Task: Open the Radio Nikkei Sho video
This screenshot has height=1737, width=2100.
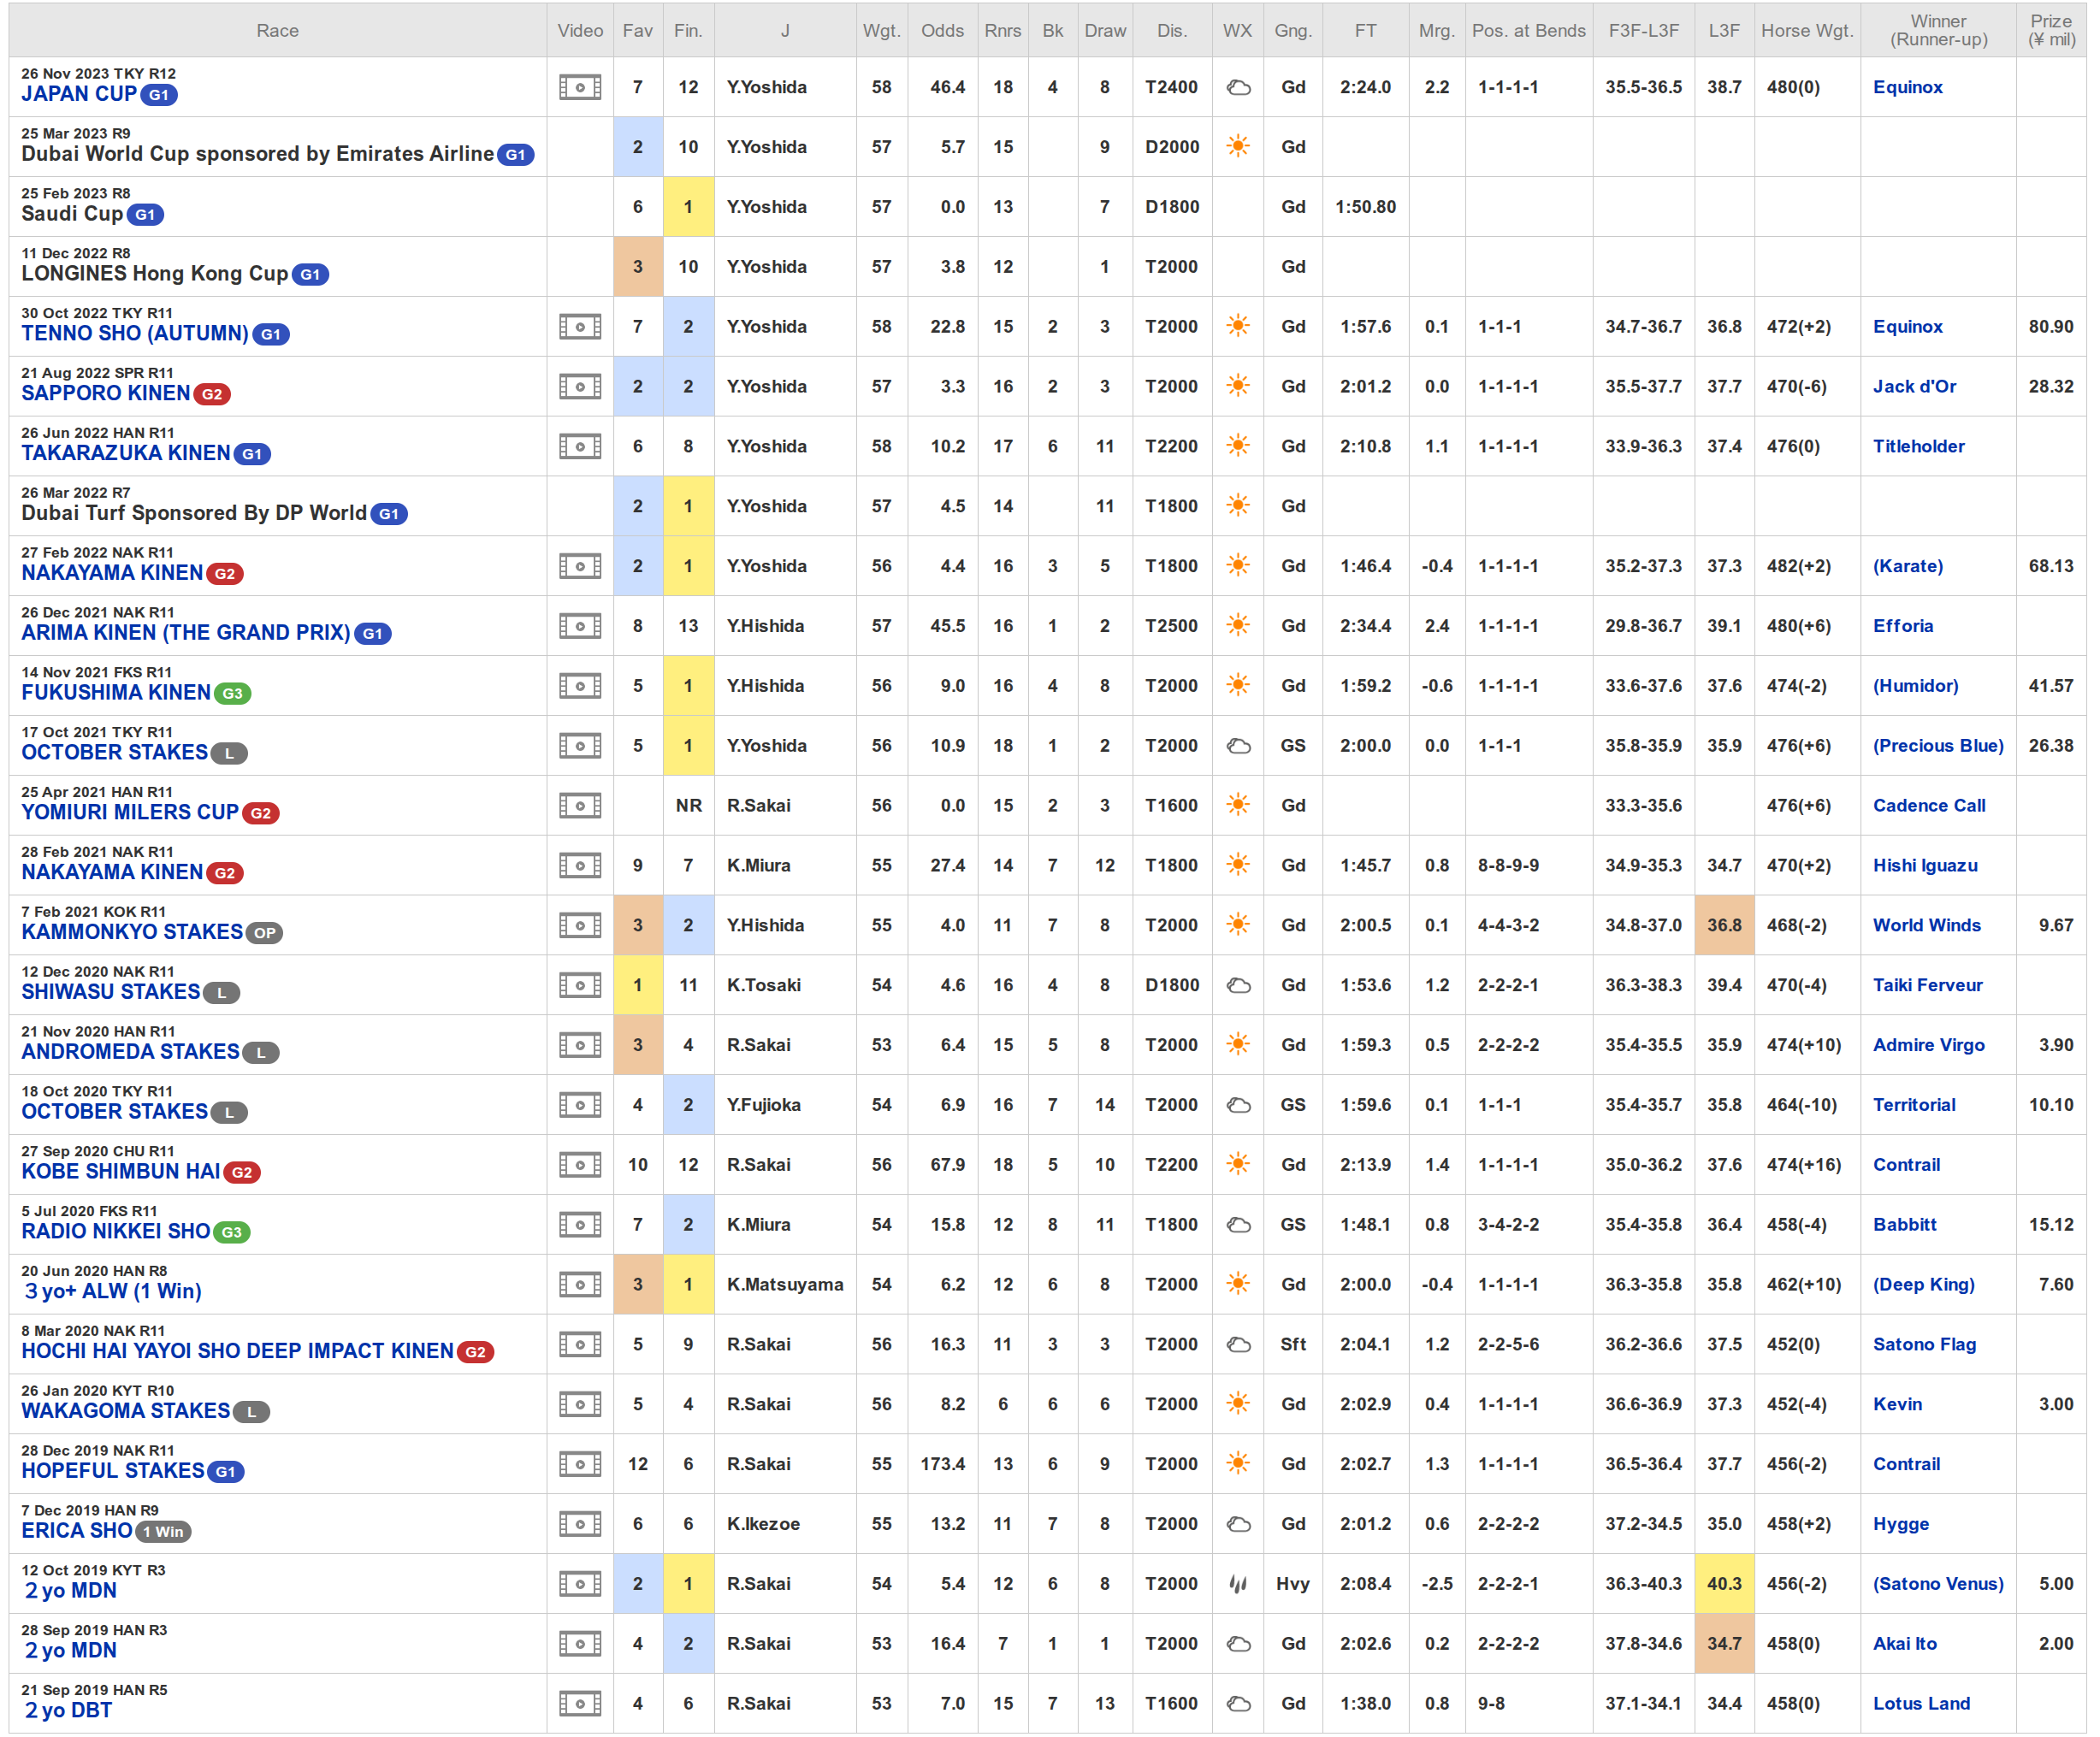Action: coord(579,1225)
